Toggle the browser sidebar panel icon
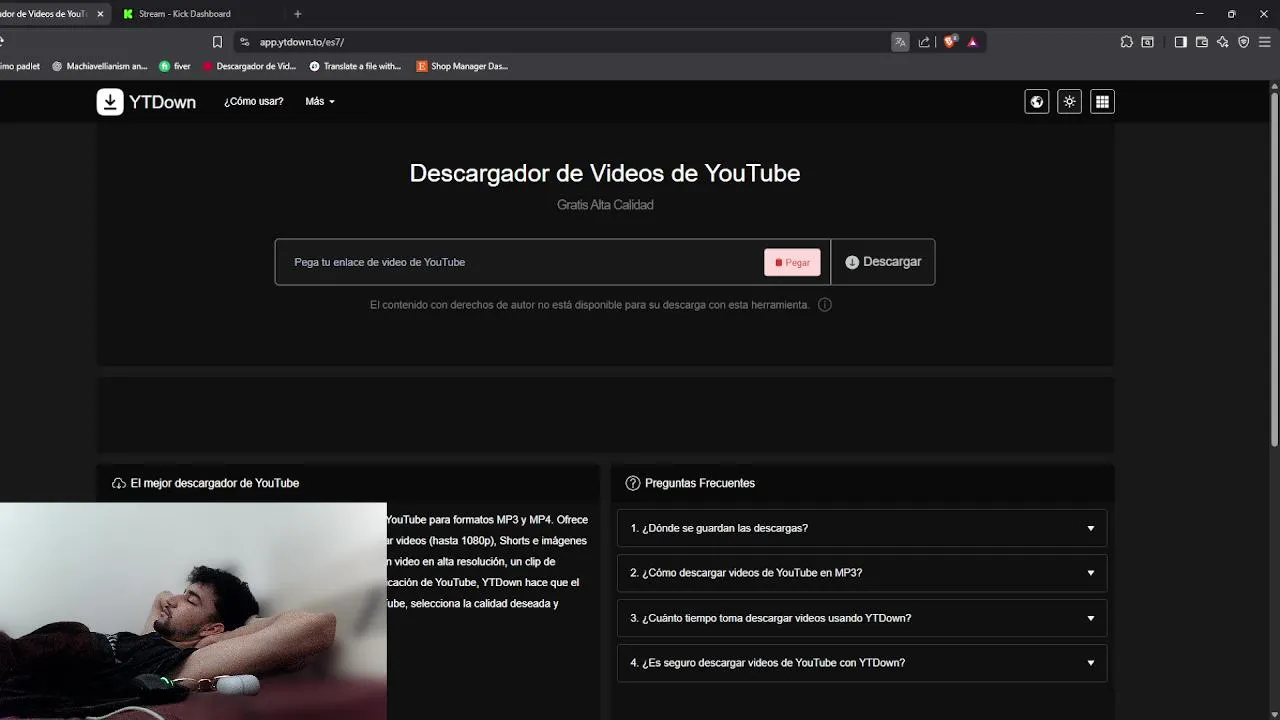This screenshot has height=720, width=1280. [1181, 42]
